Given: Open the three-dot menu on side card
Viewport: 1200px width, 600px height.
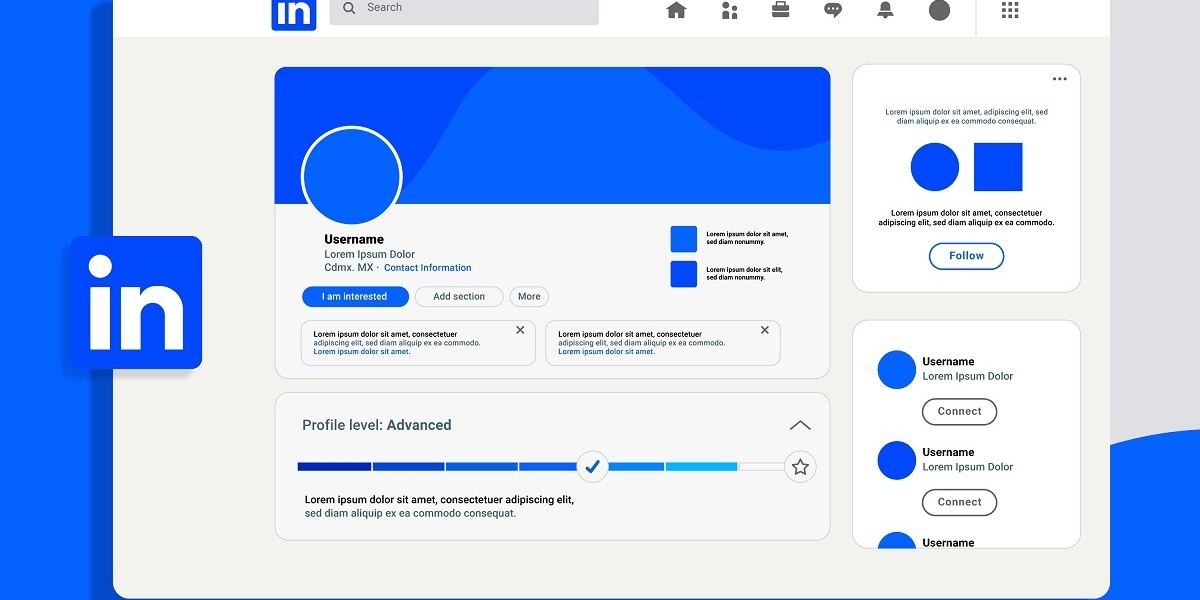Looking at the screenshot, I should [x=1059, y=80].
